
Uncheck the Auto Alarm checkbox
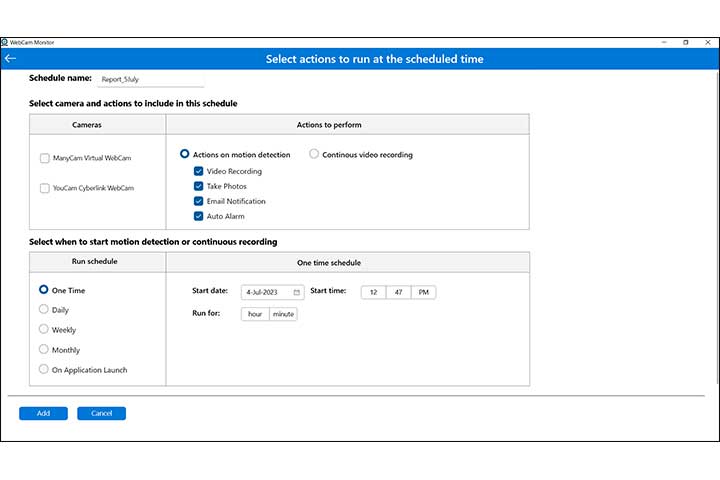[199, 216]
